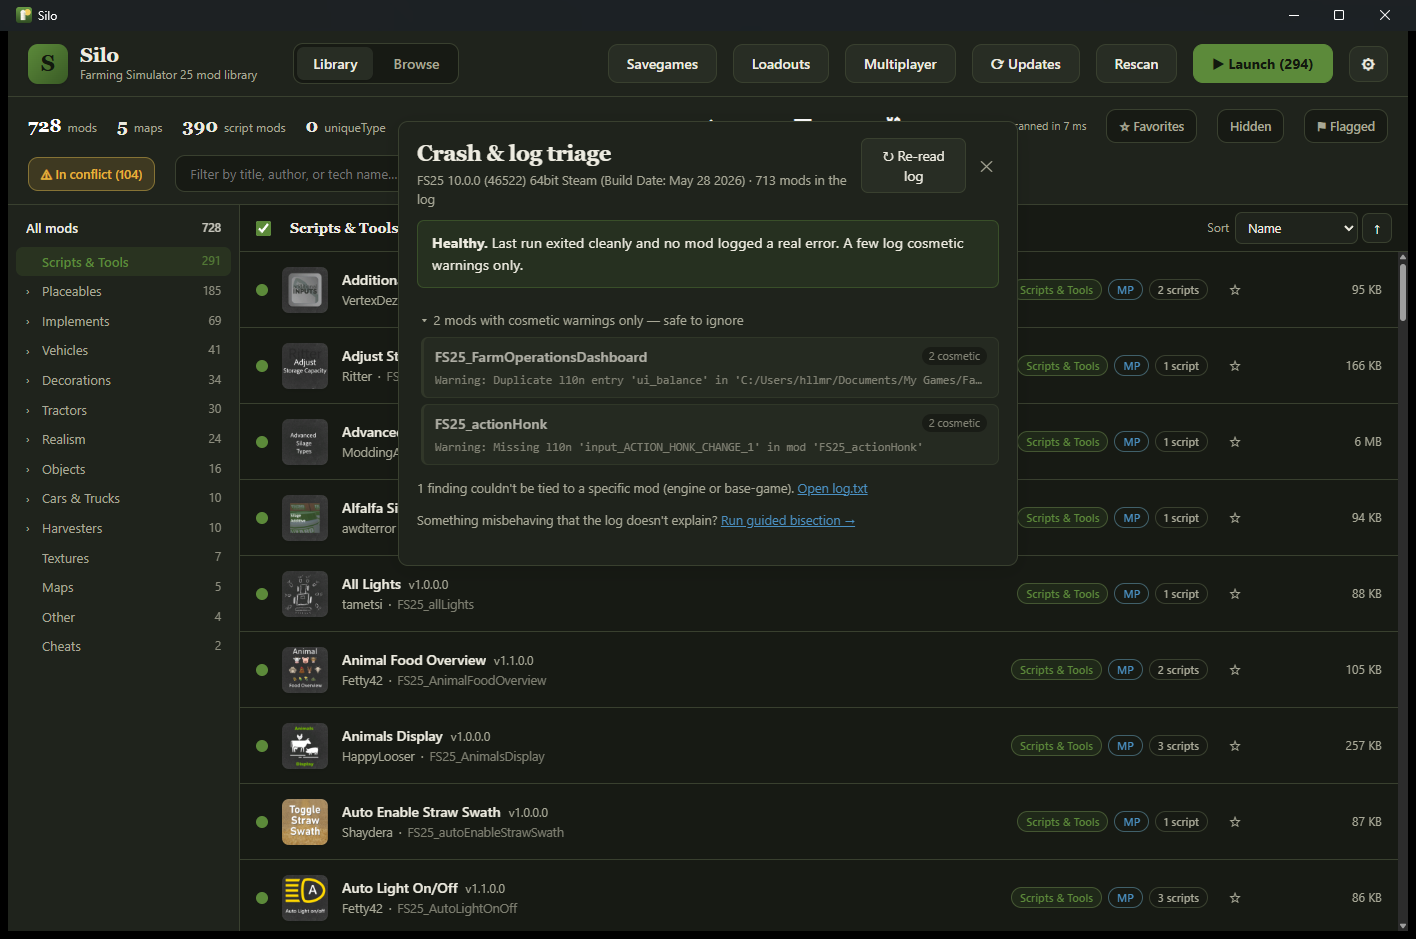Viewport: 1416px width, 939px height.
Task: Open the Animals Display mod thumbnail
Action: 305,746
